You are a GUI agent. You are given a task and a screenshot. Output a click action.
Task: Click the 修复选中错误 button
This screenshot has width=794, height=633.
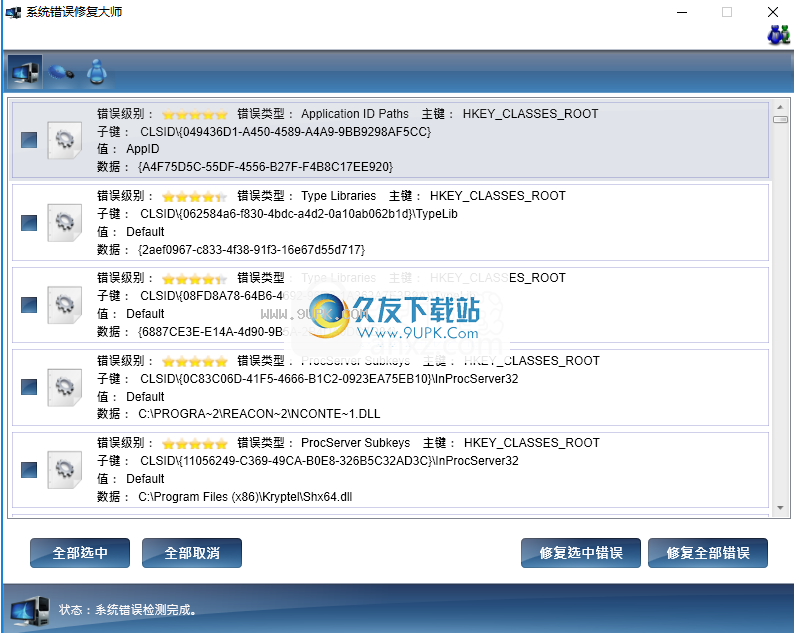tap(581, 553)
